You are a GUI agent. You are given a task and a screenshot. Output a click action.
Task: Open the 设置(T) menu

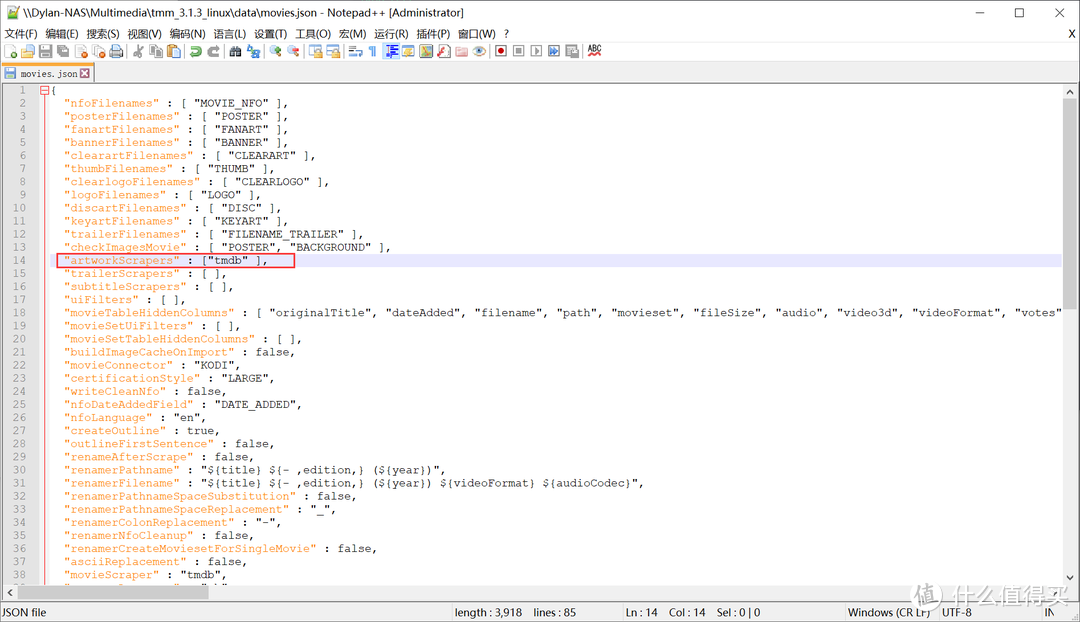(x=270, y=34)
